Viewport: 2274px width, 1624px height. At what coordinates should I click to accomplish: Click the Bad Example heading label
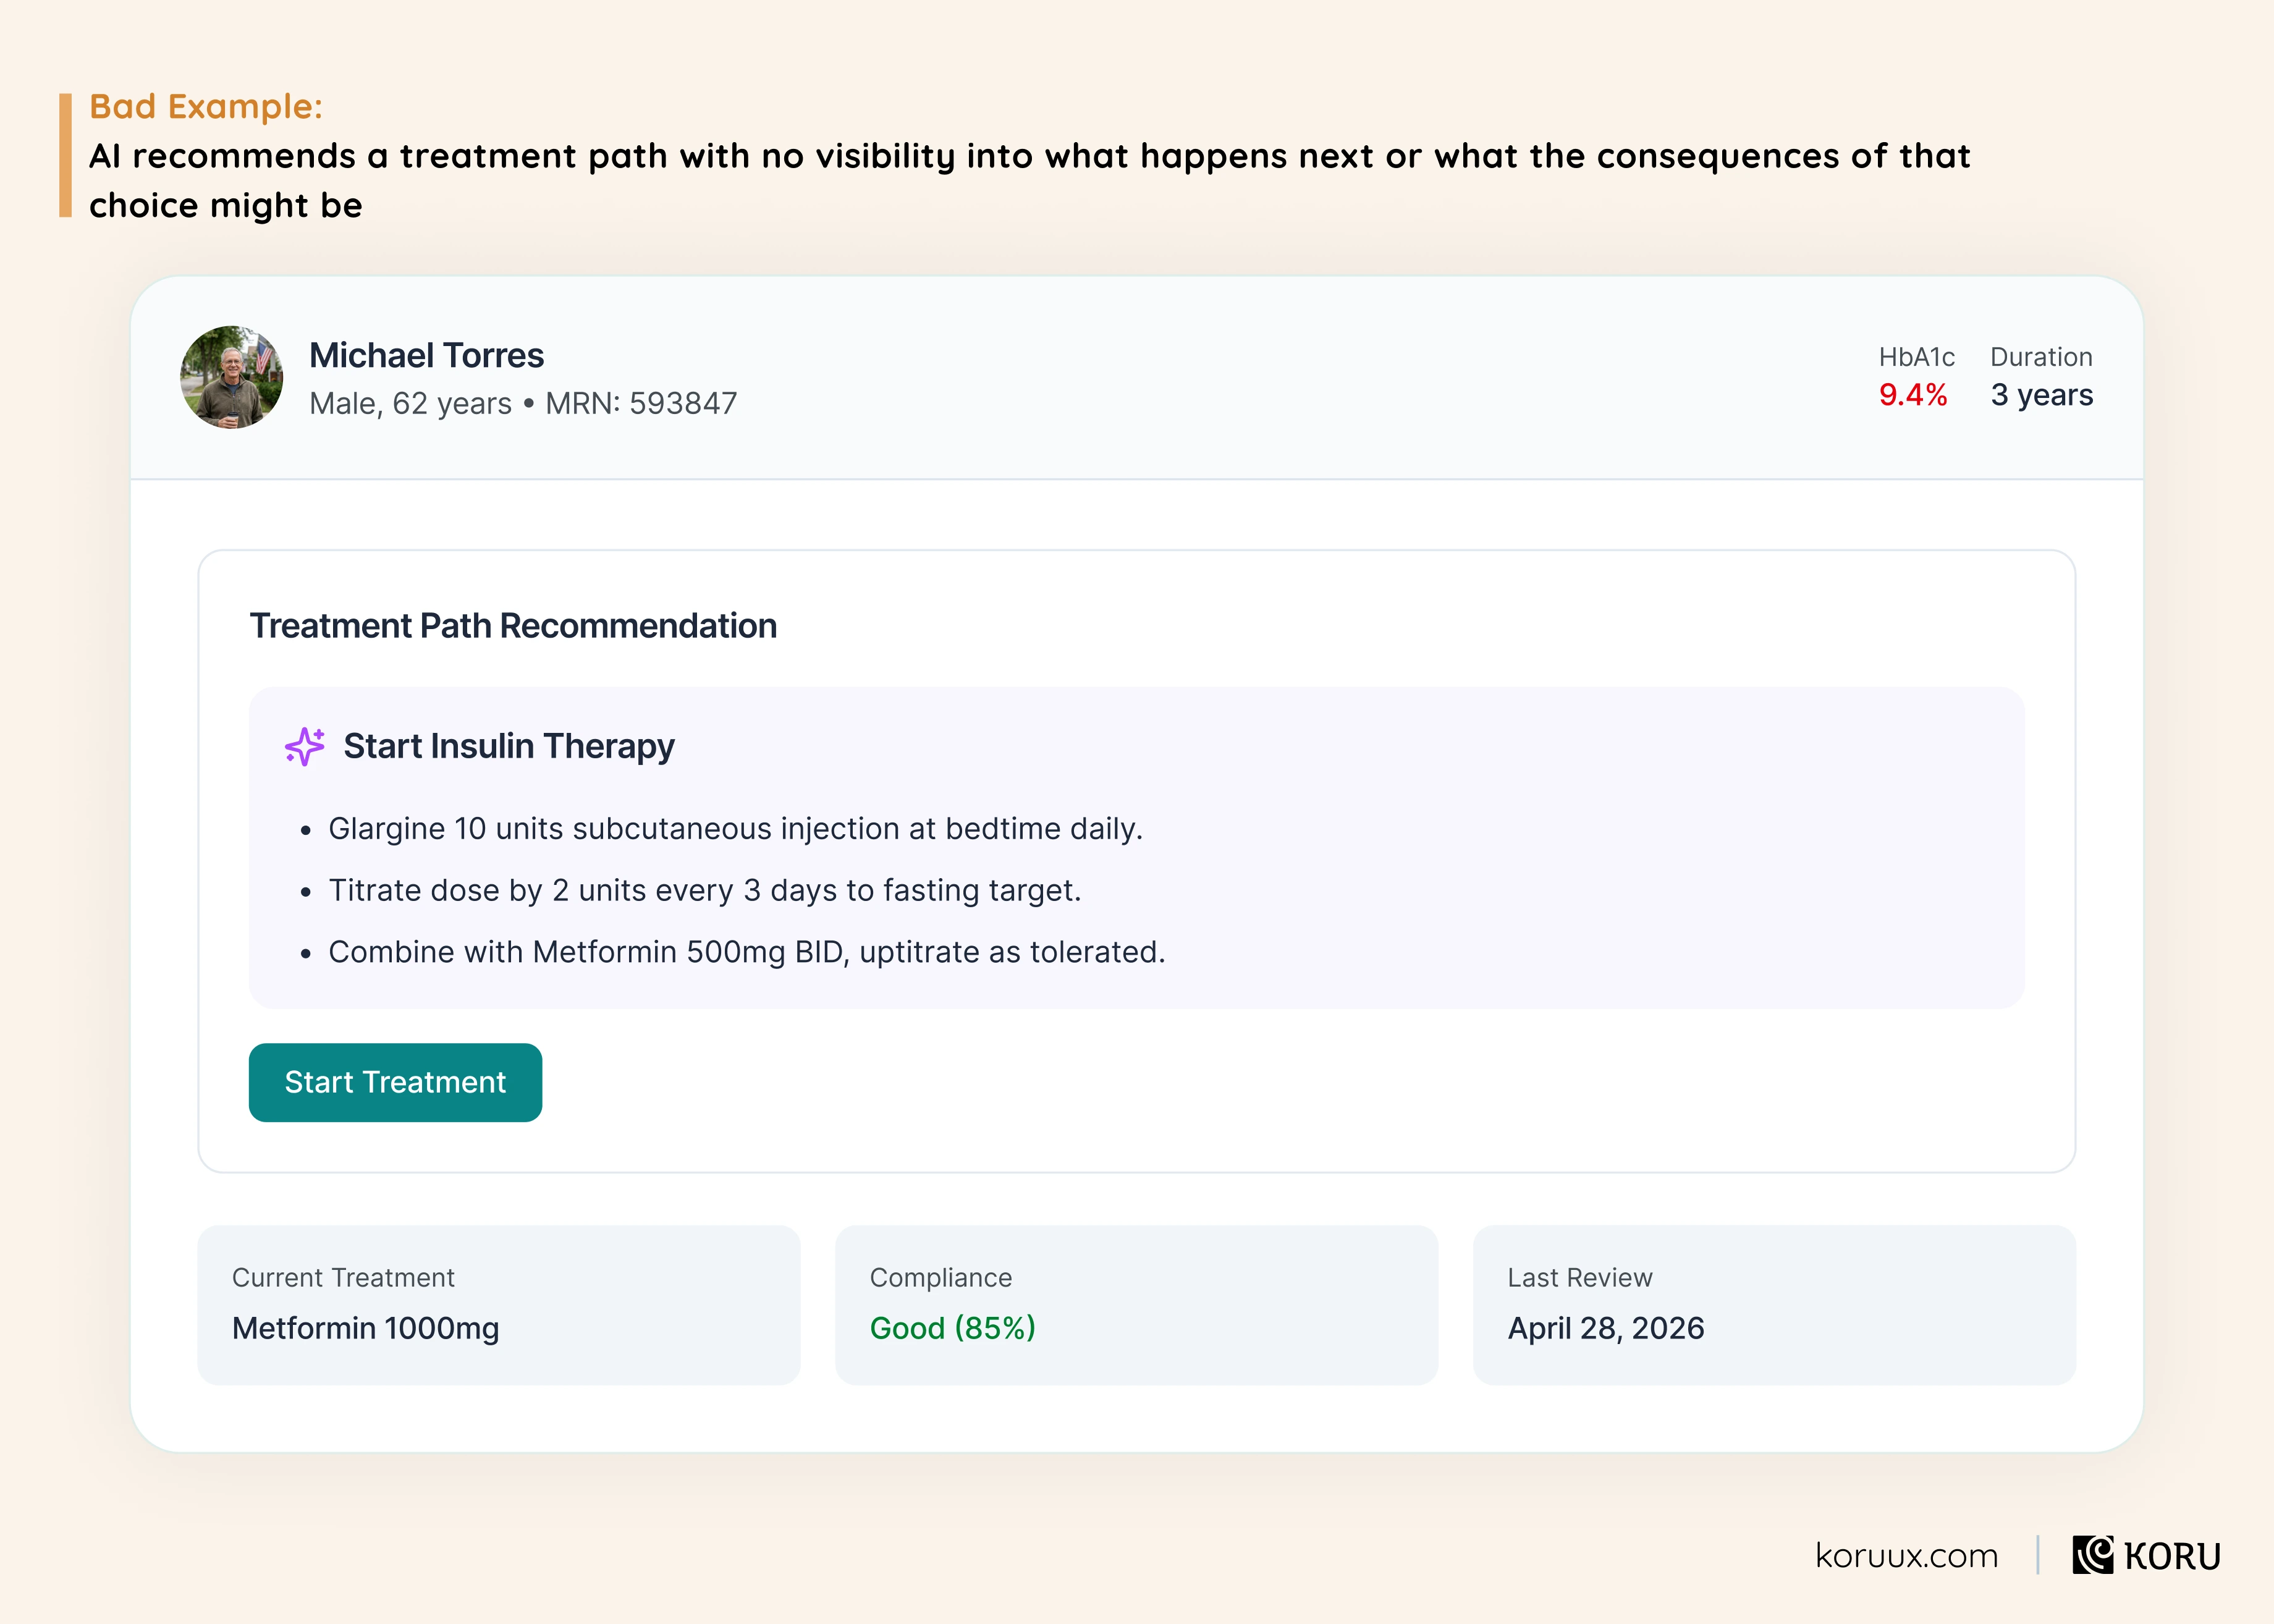[206, 106]
